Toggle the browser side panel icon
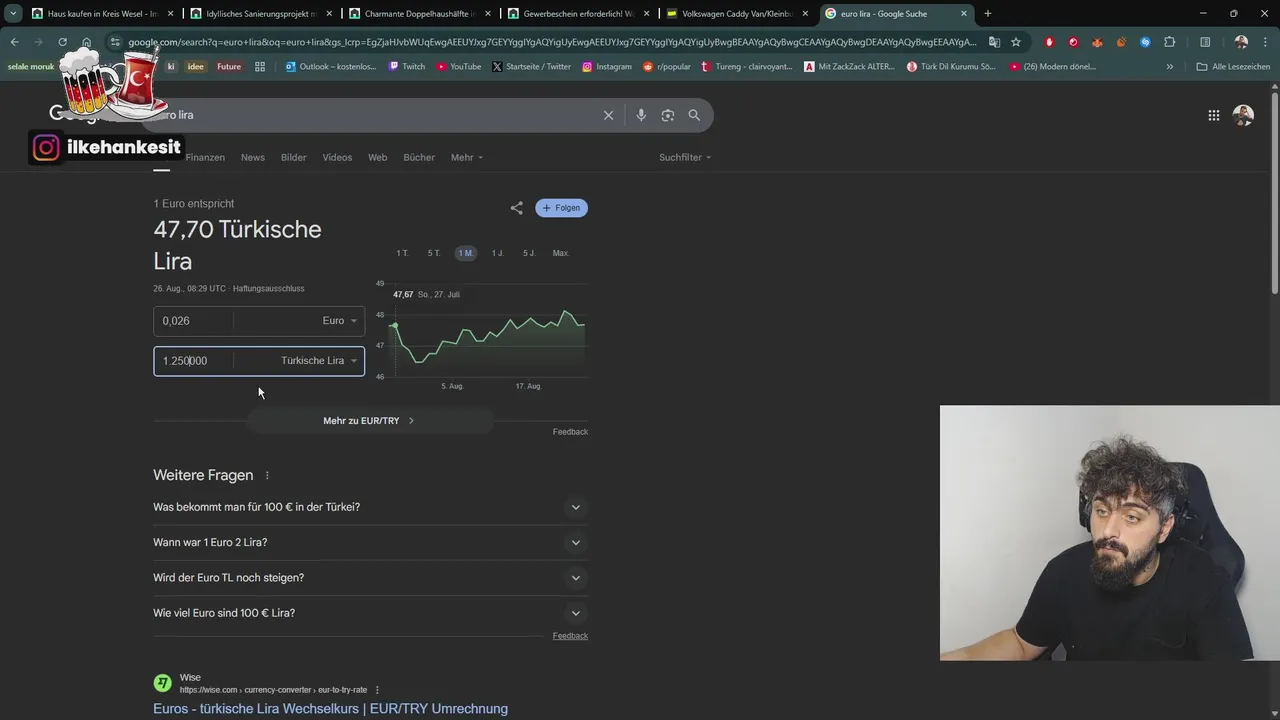The image size is (1280, 720). coord(1205,42)
